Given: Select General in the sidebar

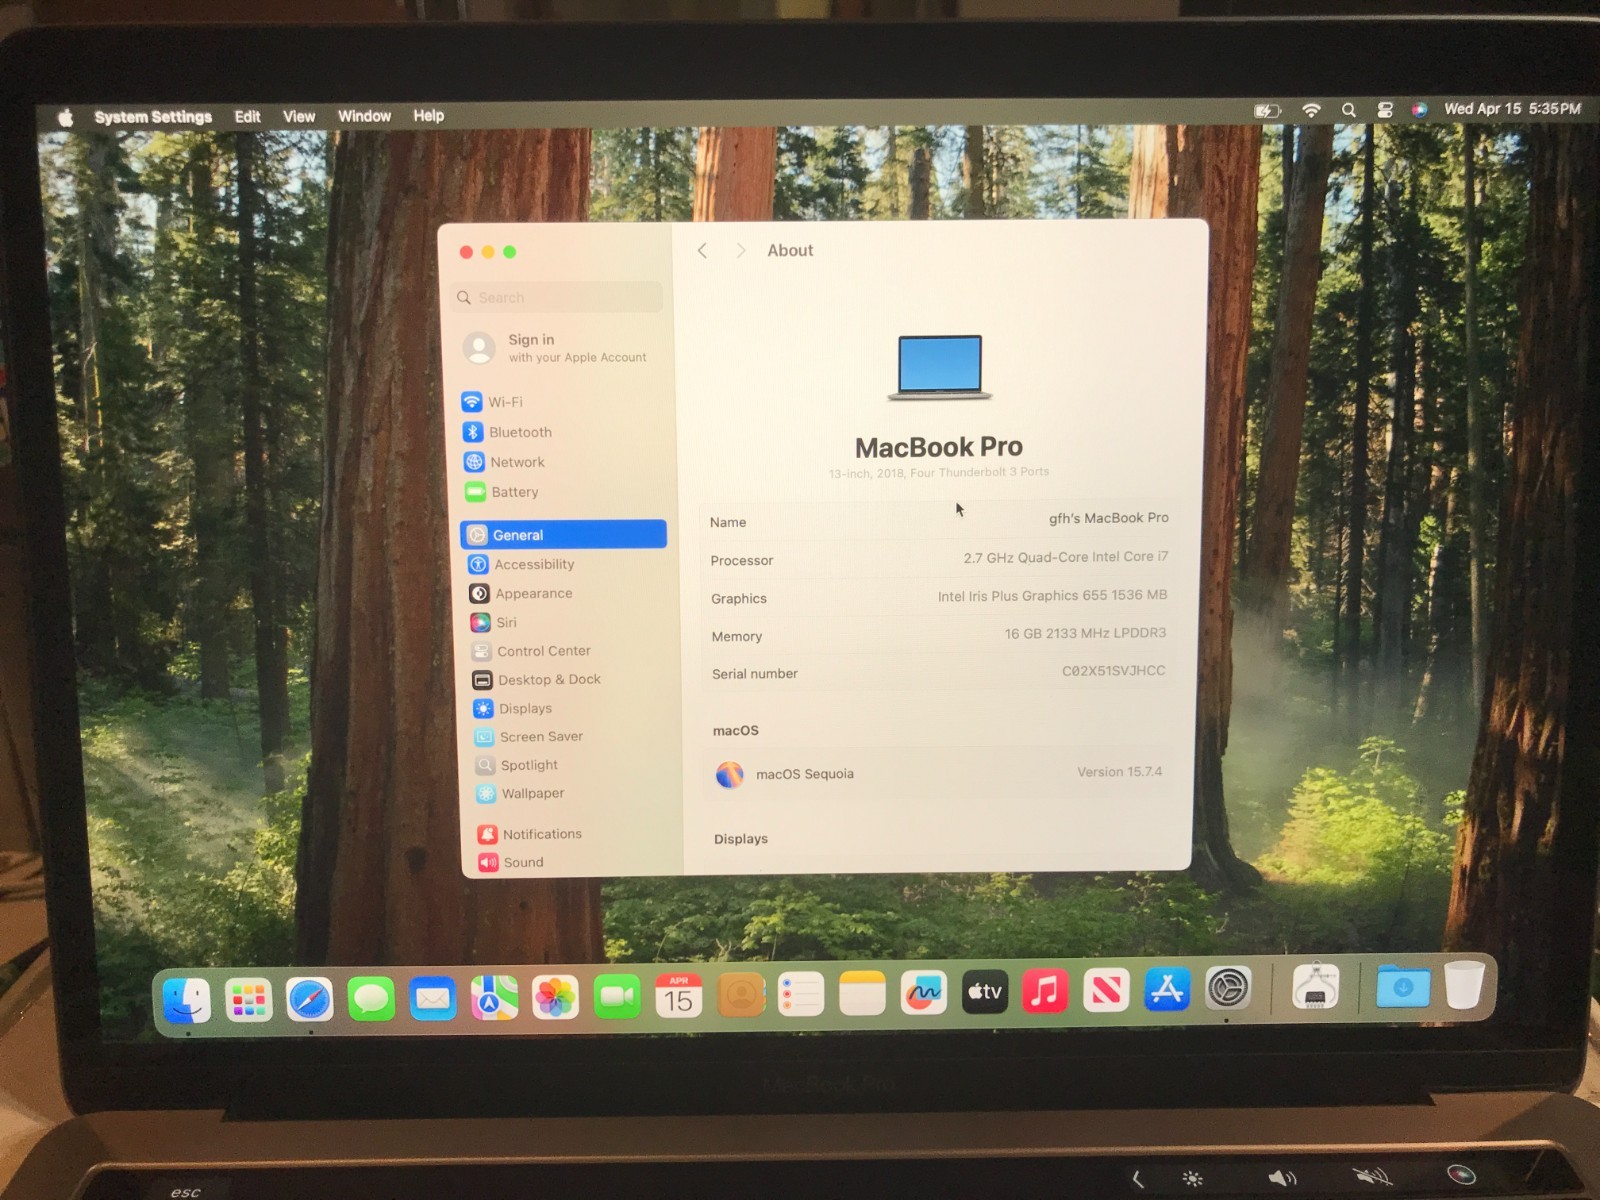Looking at the screenshot, I should pyautogui.click(x=564, y=535).
